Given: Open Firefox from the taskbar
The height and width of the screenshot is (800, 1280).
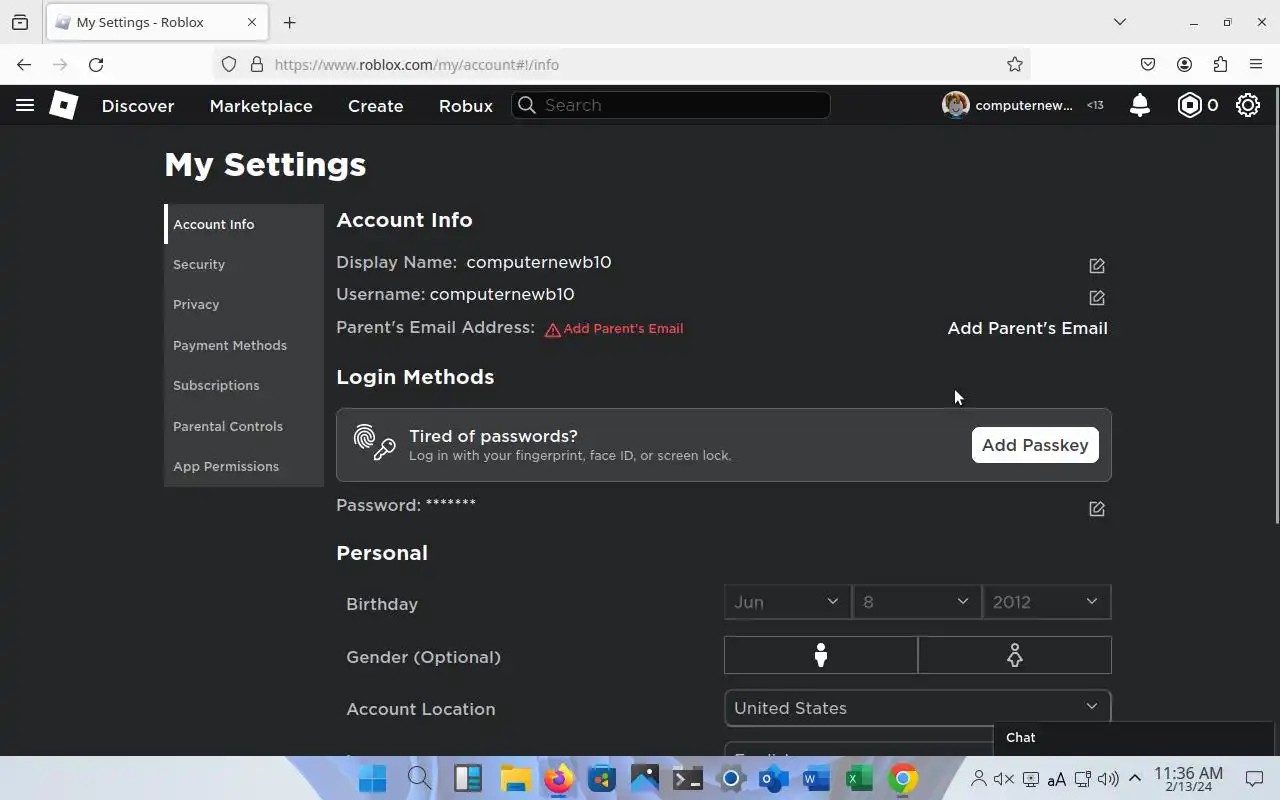Looking at the screenshot, I should 558,778.
